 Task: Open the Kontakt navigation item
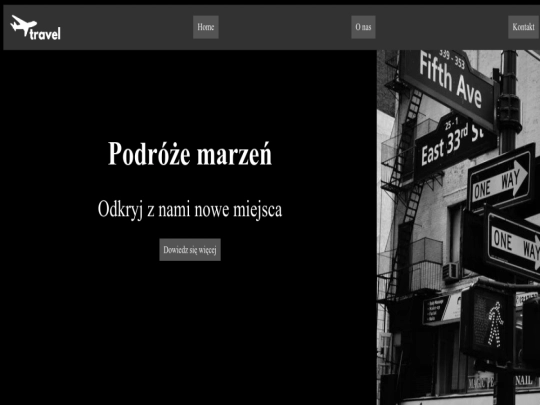click(x=523, y=27)
